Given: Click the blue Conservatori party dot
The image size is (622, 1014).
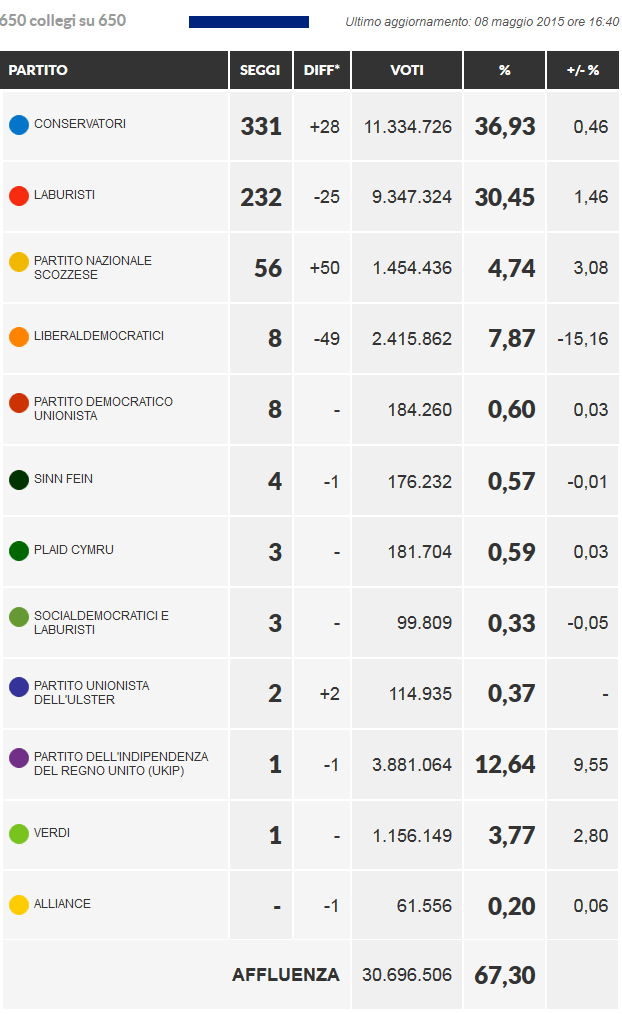Looking at the screenshot, I should pos(18,125).
